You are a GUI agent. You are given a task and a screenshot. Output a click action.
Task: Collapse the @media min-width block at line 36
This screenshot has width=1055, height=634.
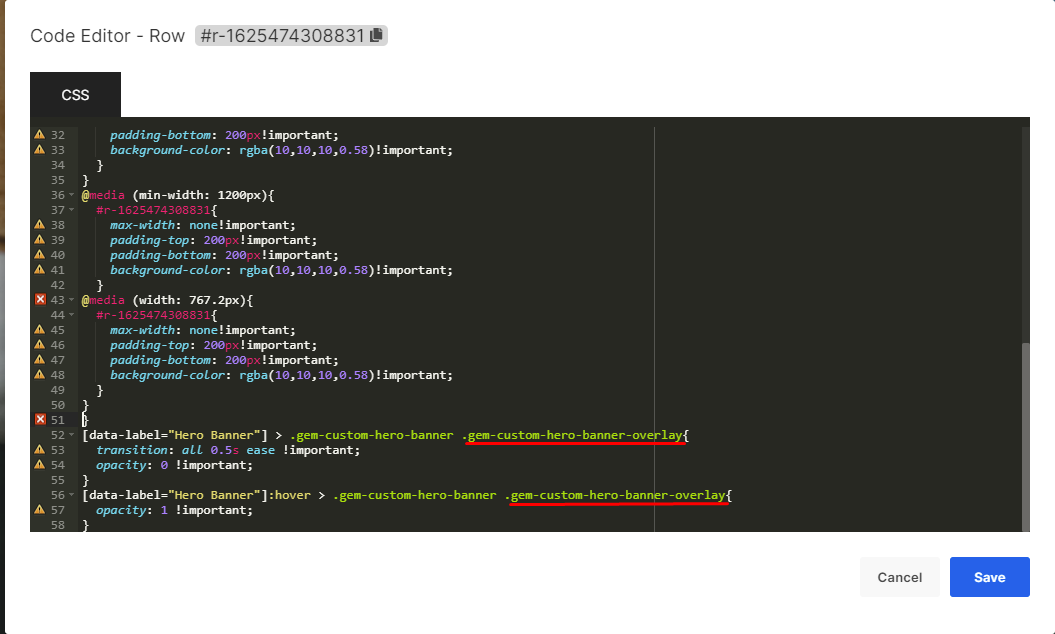coord(71,195)
